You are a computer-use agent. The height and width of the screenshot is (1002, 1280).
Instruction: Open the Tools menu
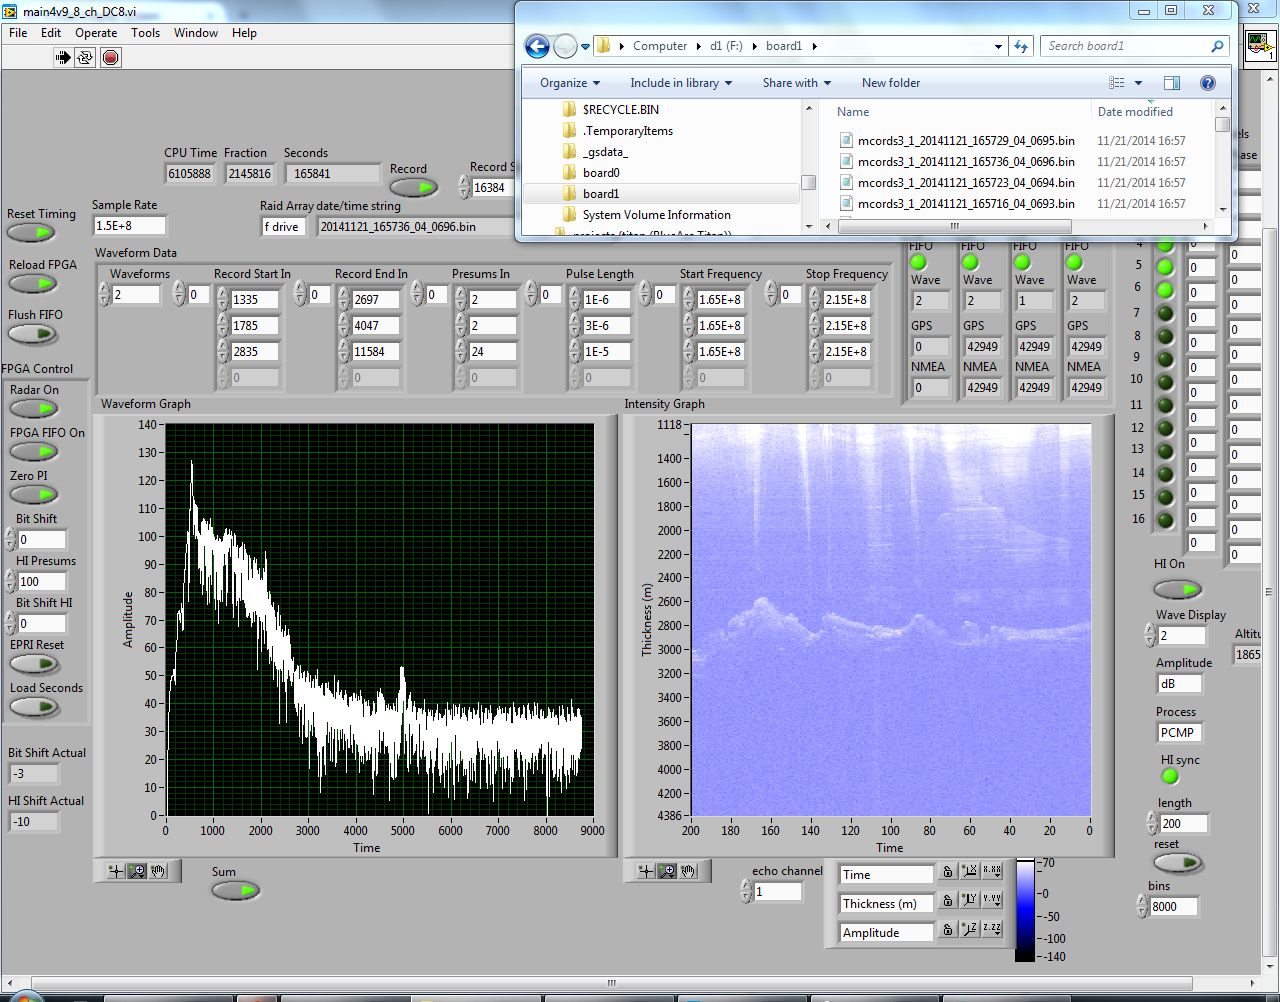point(145,33)
